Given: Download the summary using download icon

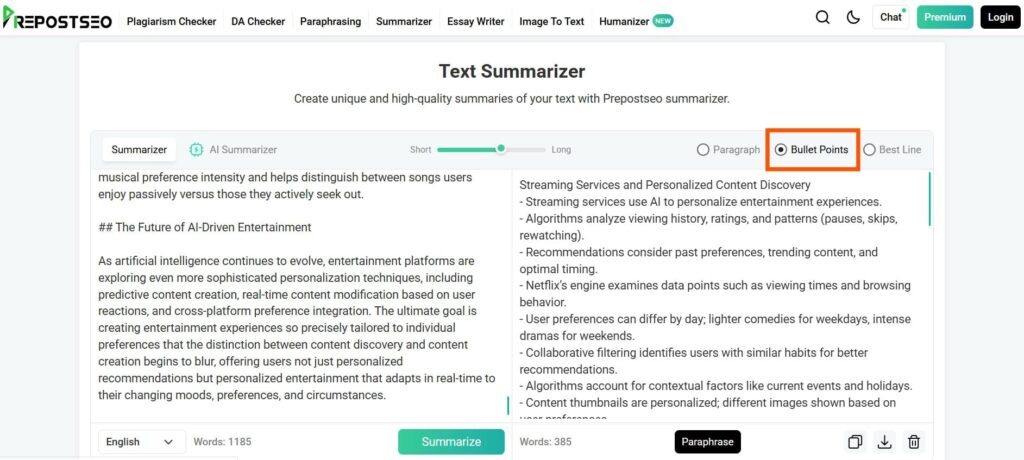Looking at the screenshot, I should coord(884,442).
